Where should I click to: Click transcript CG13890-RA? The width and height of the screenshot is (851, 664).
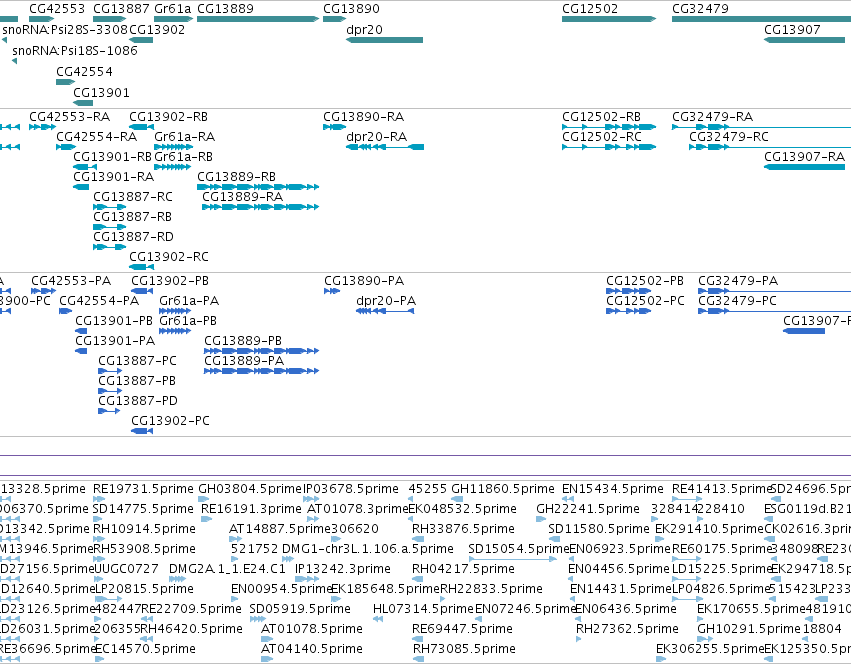334,127
